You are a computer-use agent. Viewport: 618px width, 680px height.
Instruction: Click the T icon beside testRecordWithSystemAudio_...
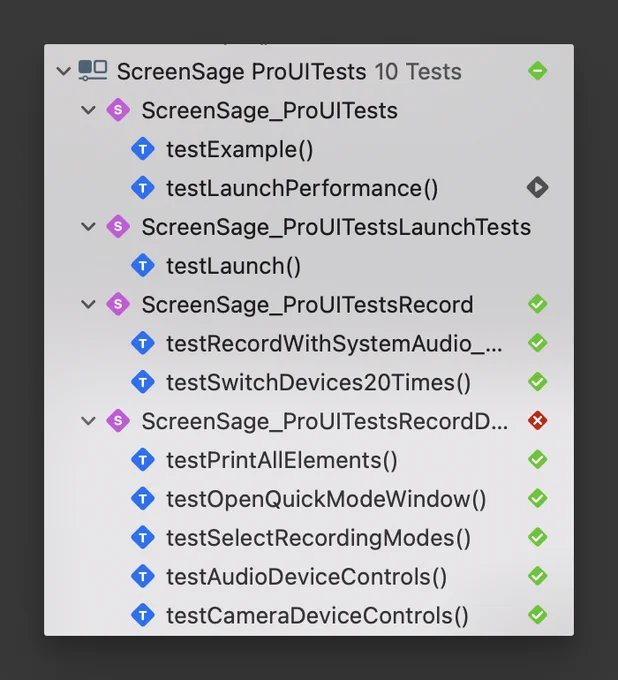click(x=143, y=343)
